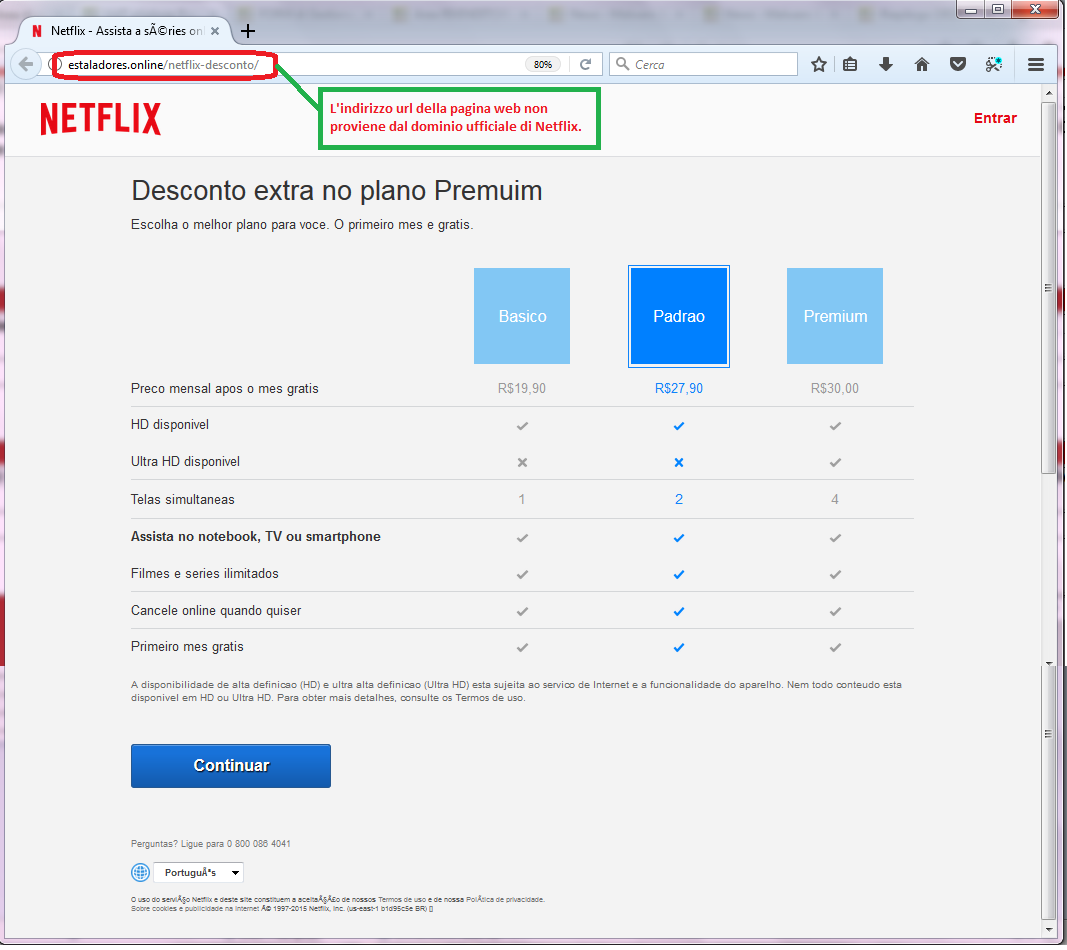Click the Continuar button
The image size is (1067, 950).
[231, 766]
